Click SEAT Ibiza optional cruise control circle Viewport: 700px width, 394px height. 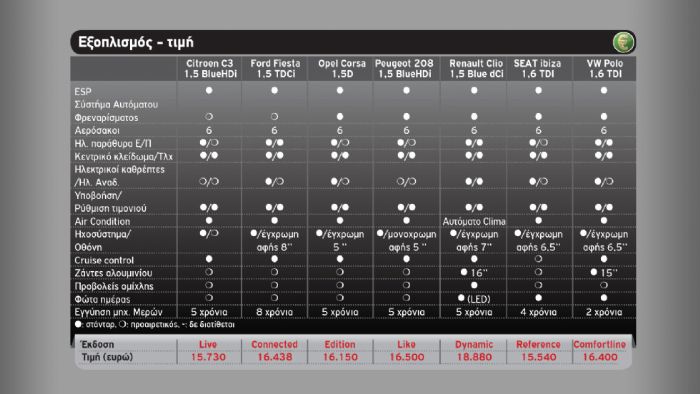[538, 259]
